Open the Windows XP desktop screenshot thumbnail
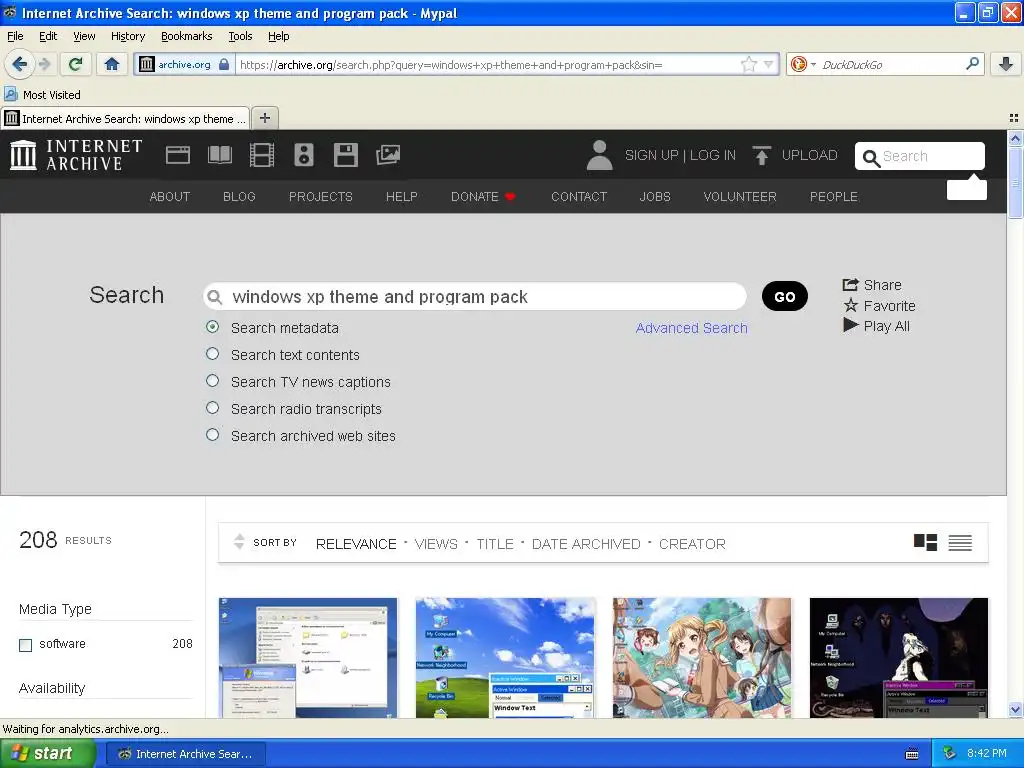 coord(505,658)
